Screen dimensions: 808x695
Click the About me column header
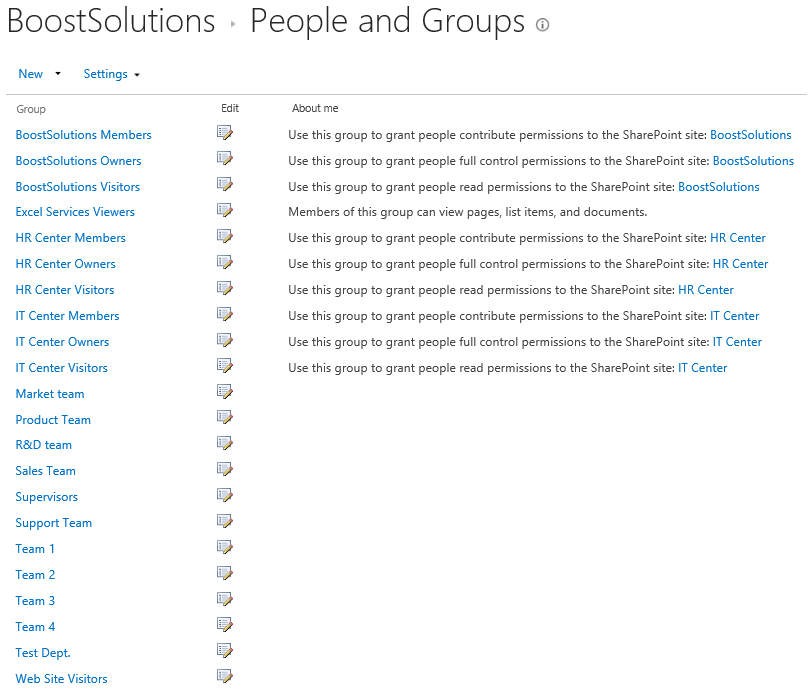click(x=315, y=108)
